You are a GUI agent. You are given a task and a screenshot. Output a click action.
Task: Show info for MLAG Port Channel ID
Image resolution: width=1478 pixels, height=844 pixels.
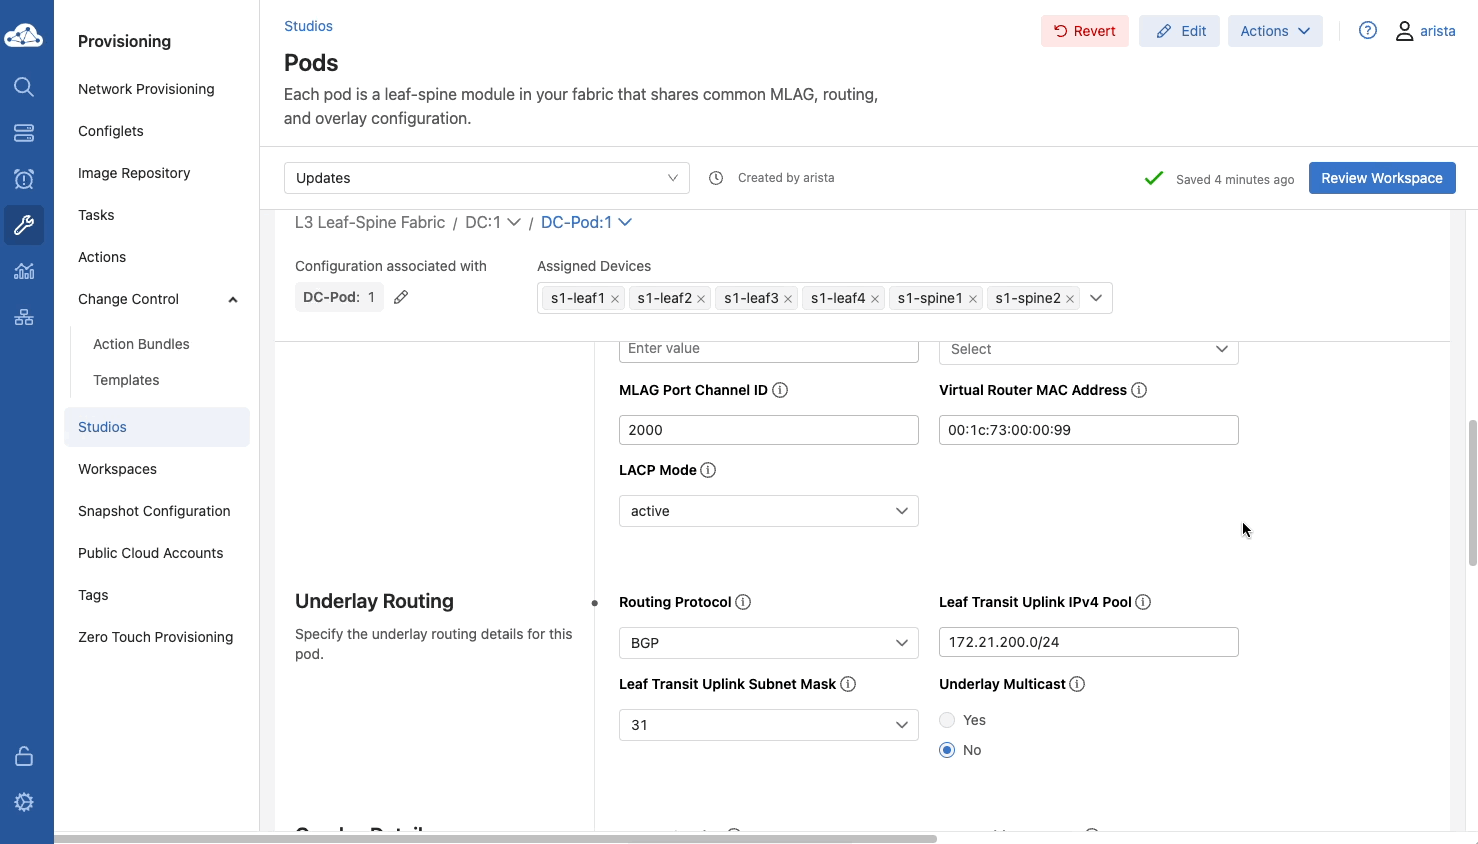(780, 390)
